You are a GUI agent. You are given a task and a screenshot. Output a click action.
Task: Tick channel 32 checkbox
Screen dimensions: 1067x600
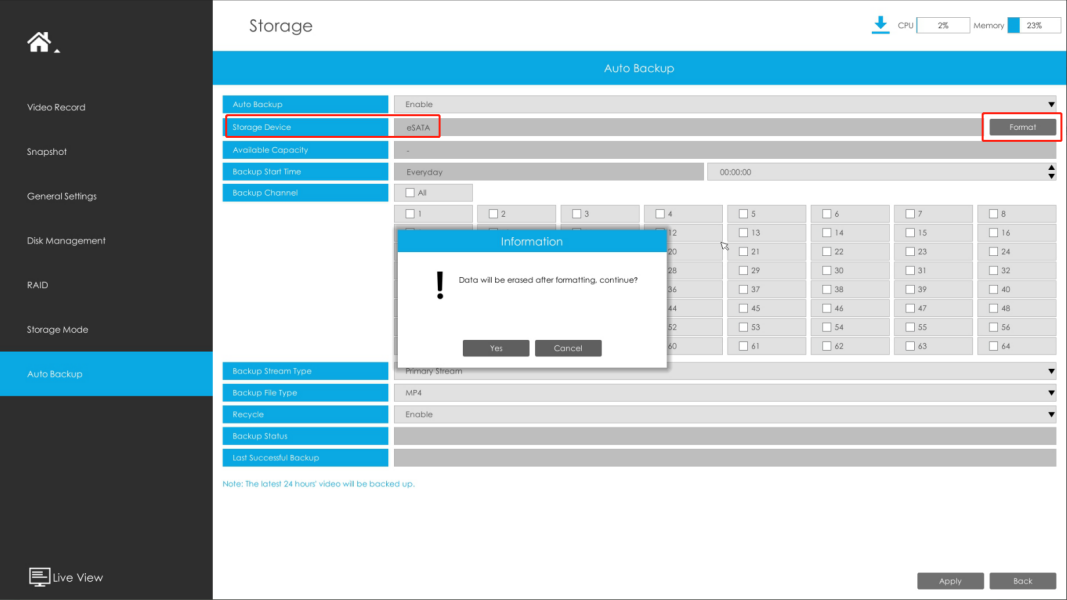pos(994,271)
